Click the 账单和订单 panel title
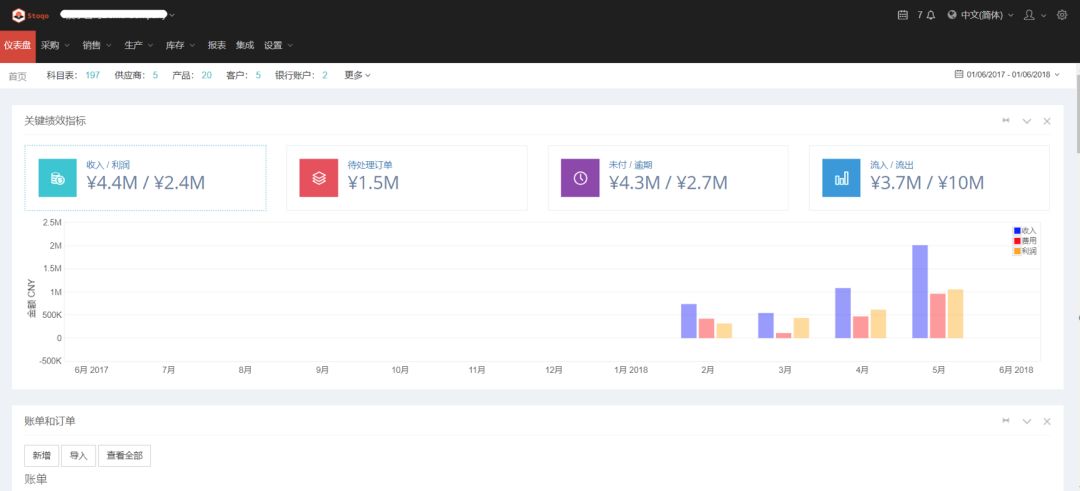Viewport: 1080px width, 491px height. [x=50, y=421]
